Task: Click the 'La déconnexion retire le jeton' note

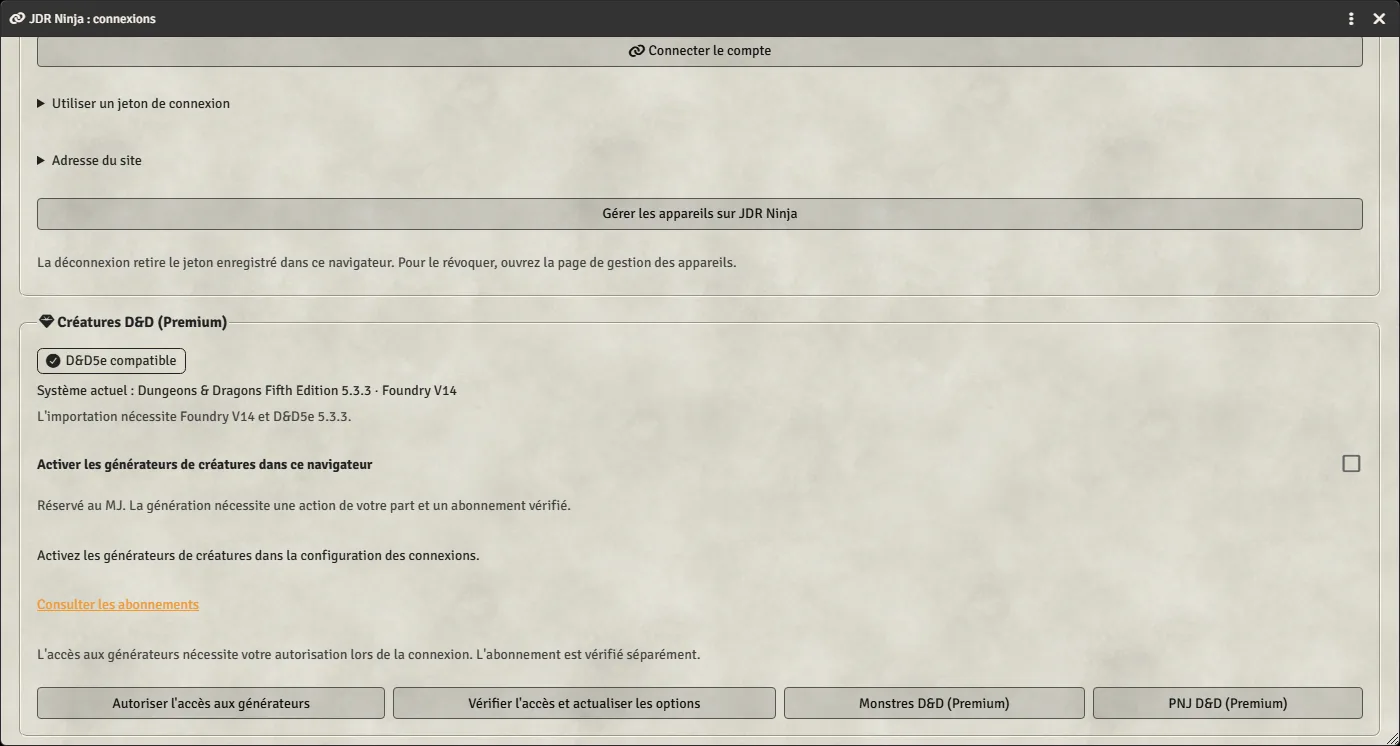Action: (387, 263)
